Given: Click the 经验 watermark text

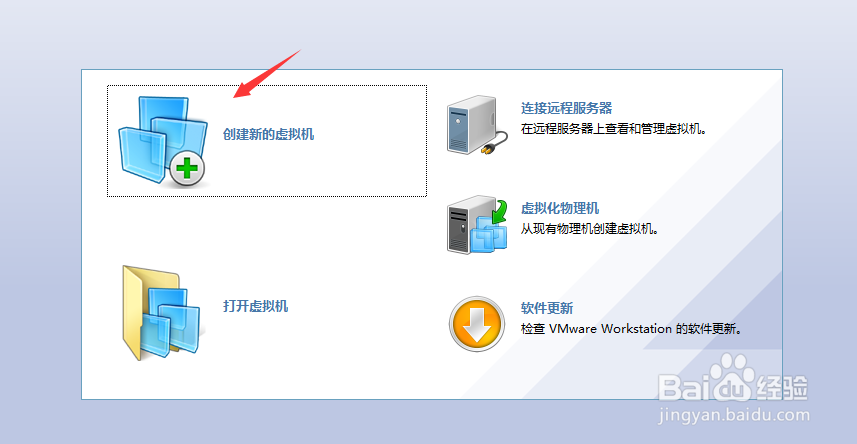Looking at the screenshot, I should [x=782, y=388].
